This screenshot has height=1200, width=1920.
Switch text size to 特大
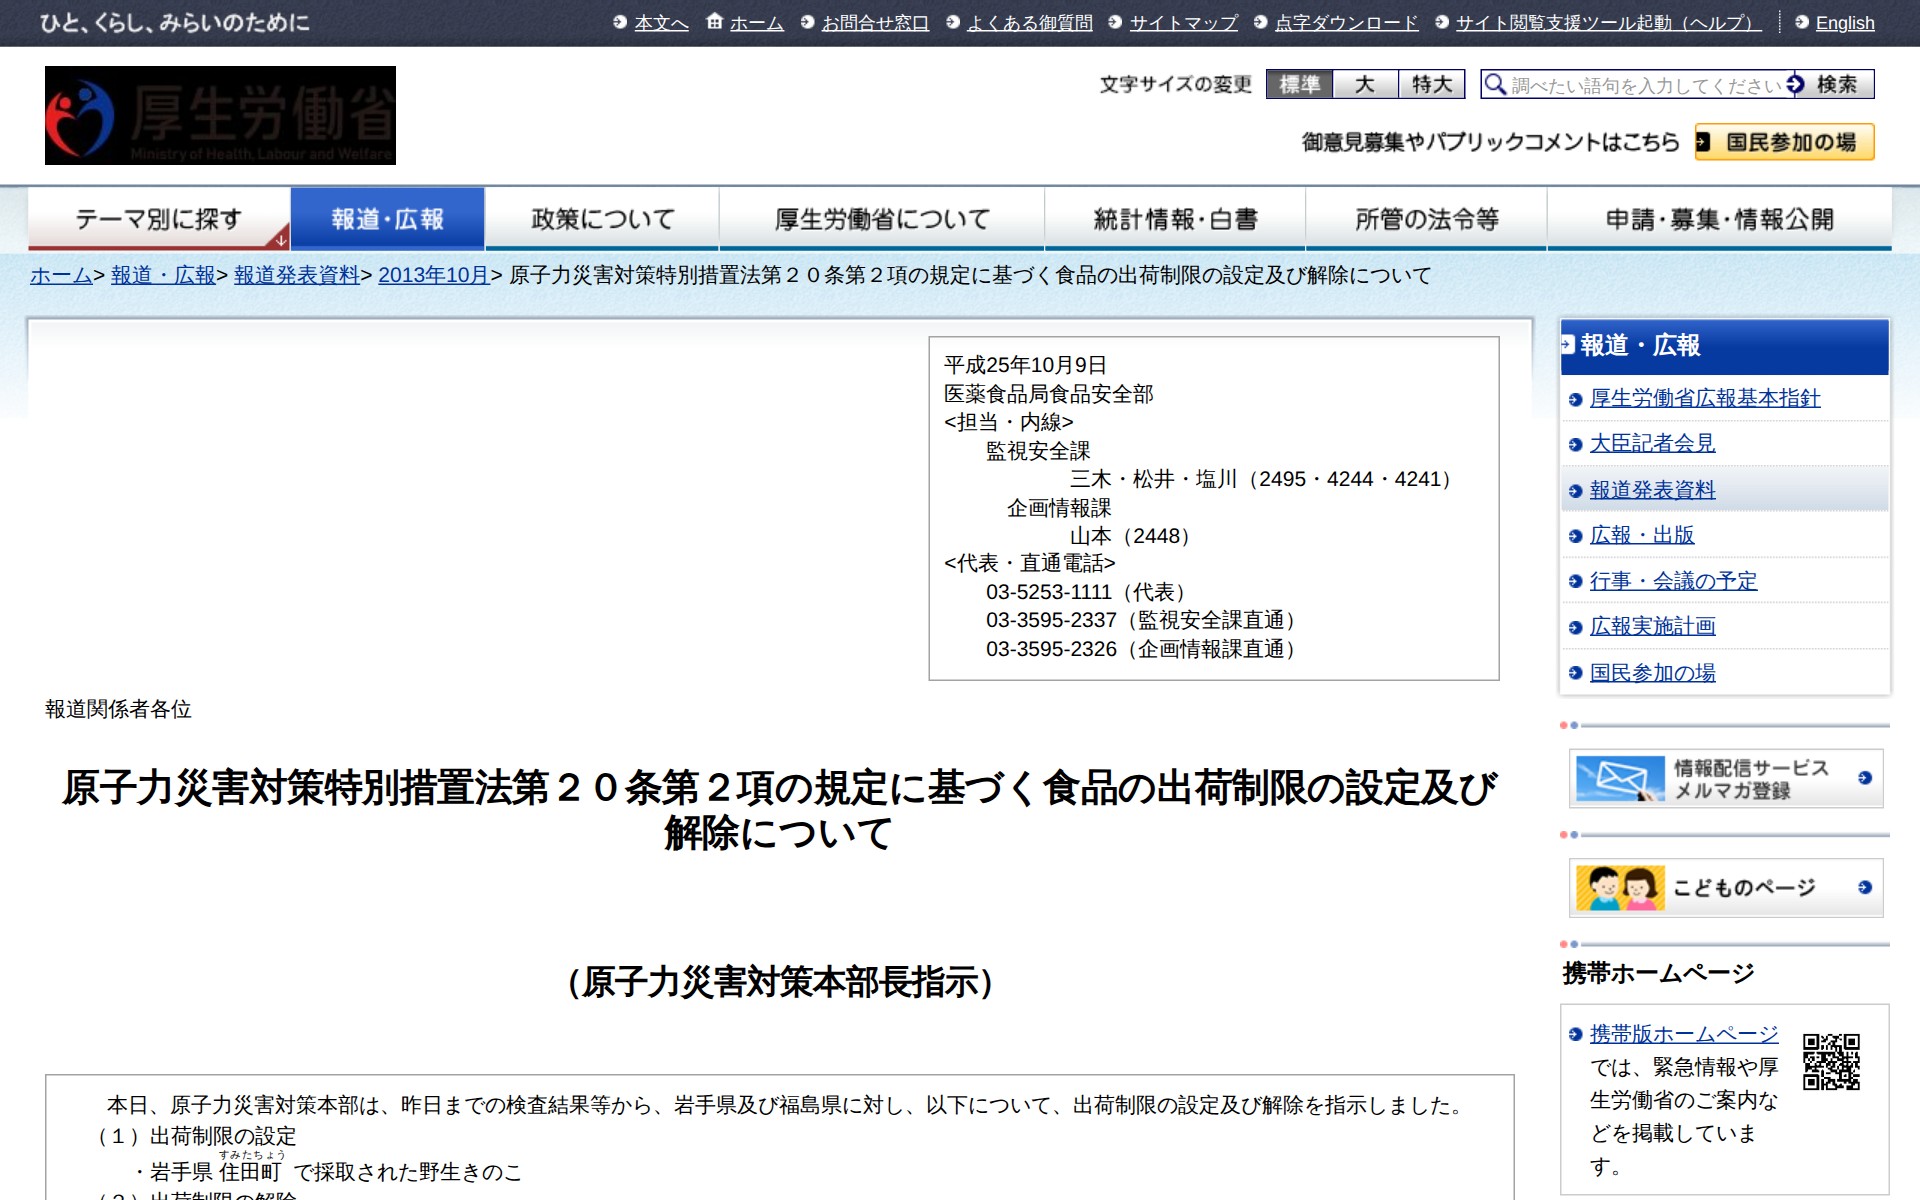(x=1431, y=84)
